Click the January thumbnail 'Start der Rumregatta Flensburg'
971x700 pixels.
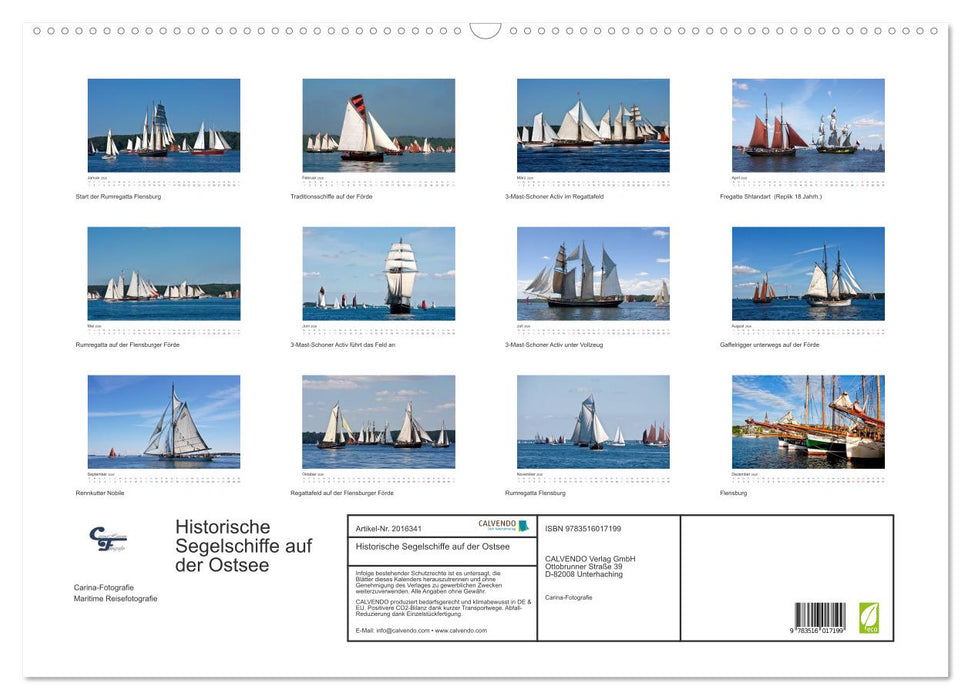tap(164, 124)
